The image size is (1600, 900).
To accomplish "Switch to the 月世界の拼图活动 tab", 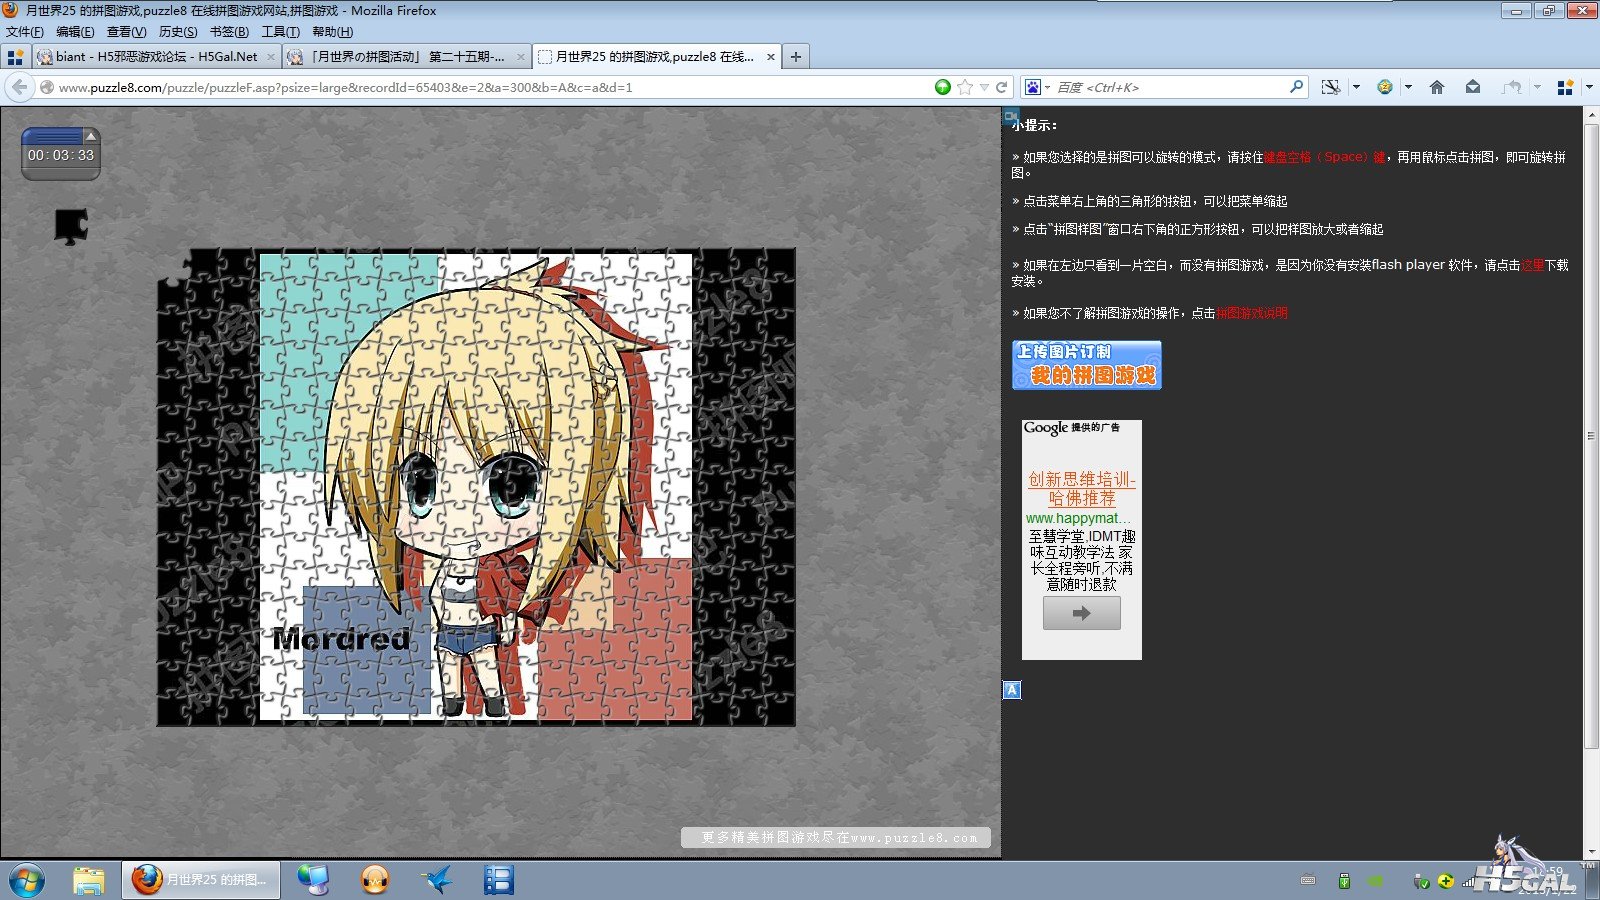I will 406,57.
